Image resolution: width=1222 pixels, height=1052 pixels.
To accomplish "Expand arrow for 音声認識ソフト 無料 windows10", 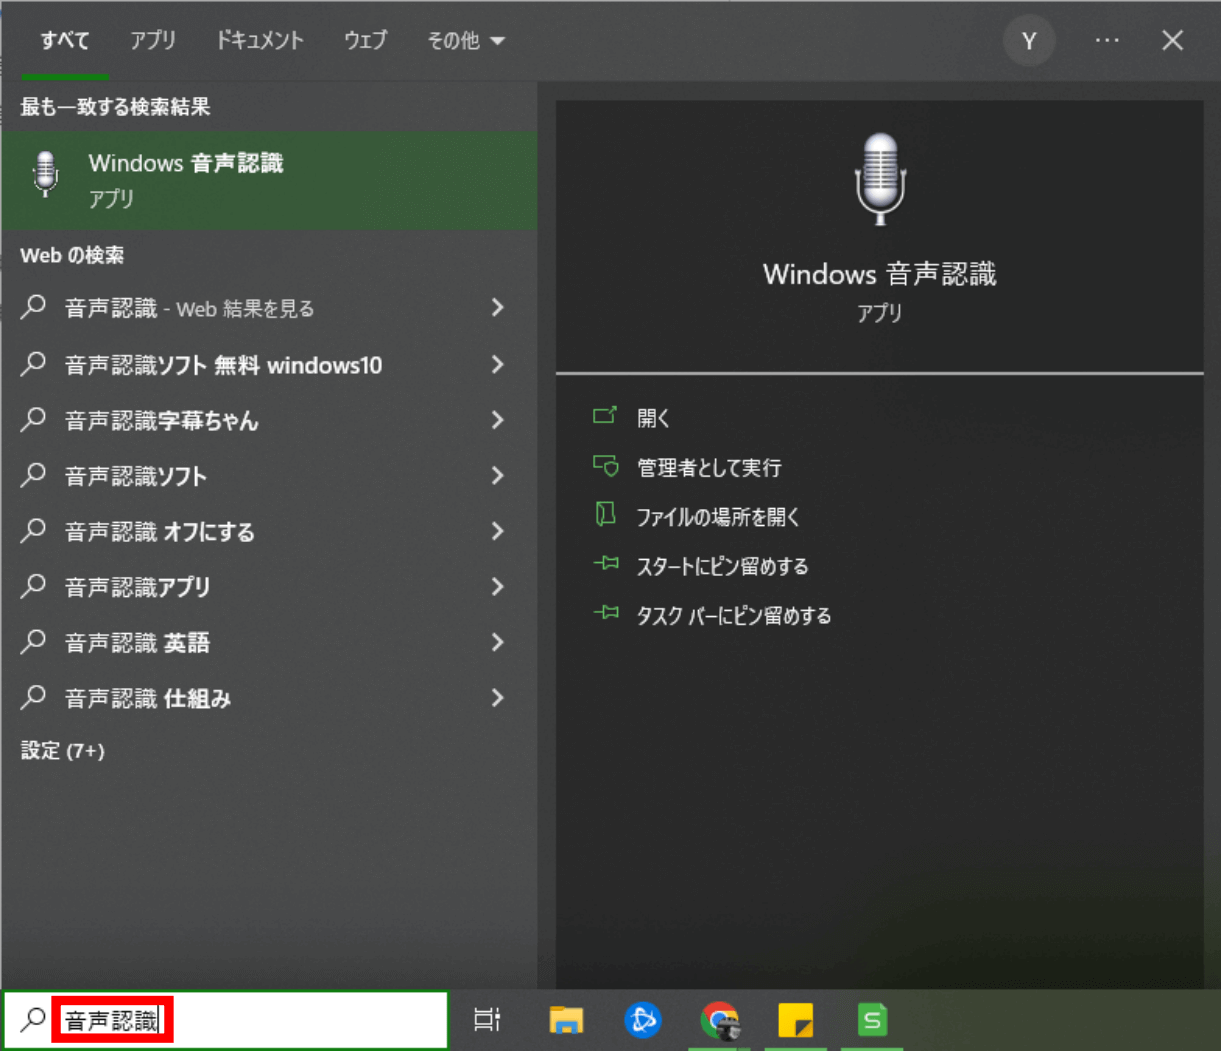I will pos(497,365).
